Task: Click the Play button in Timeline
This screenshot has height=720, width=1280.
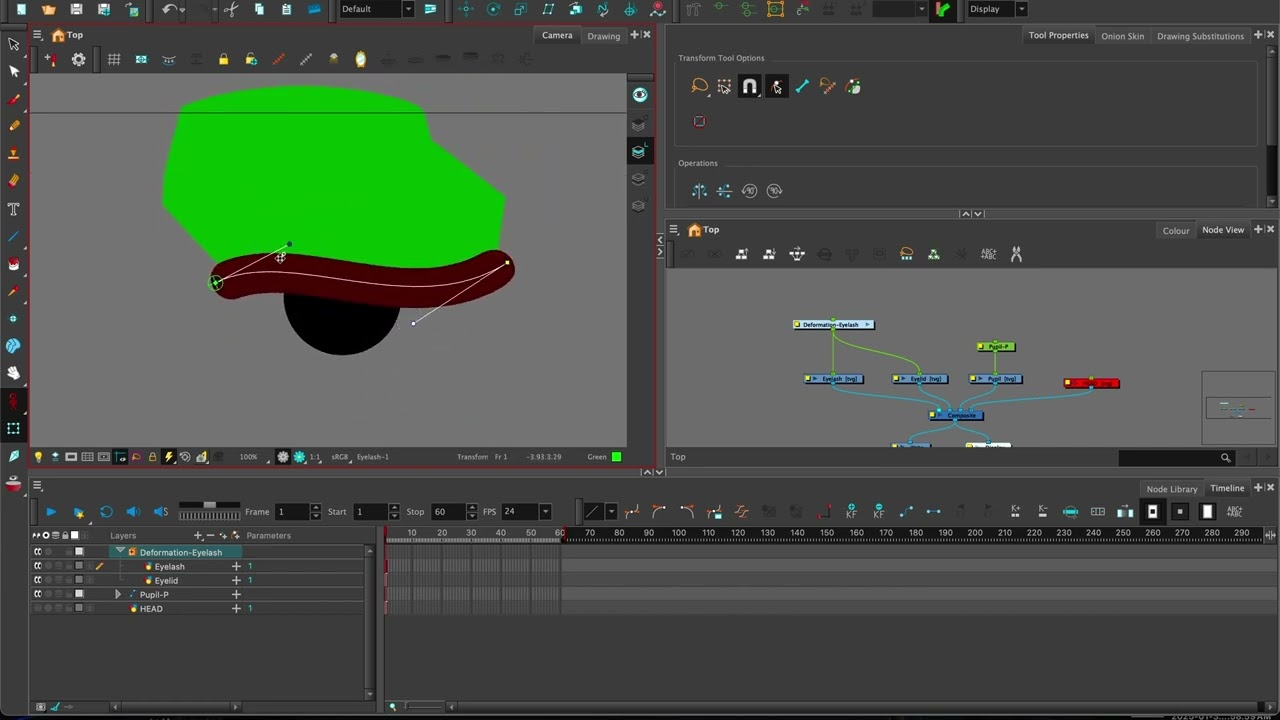Action: pyautogui.click(x=51, y=511)
